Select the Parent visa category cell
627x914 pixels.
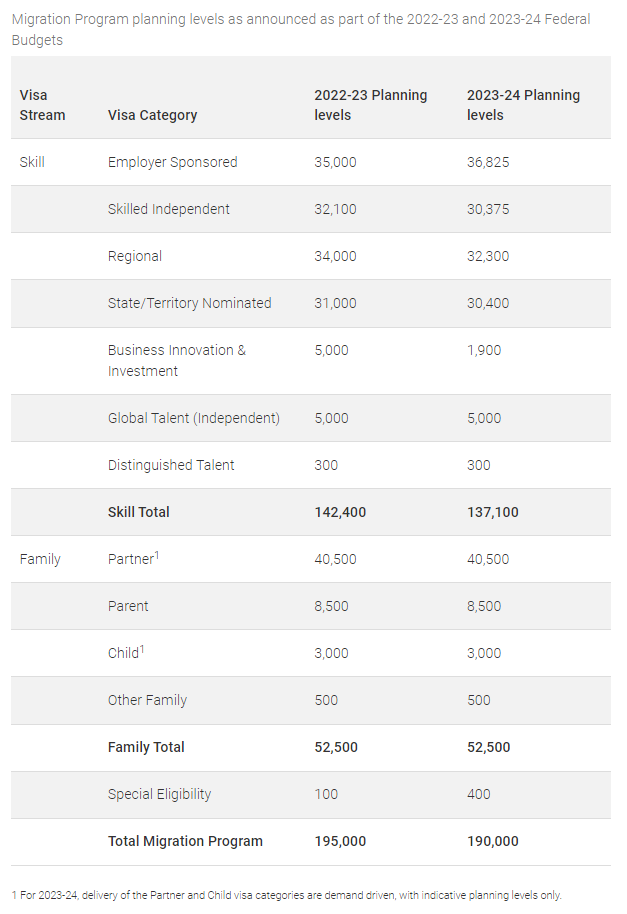[128, 606]
